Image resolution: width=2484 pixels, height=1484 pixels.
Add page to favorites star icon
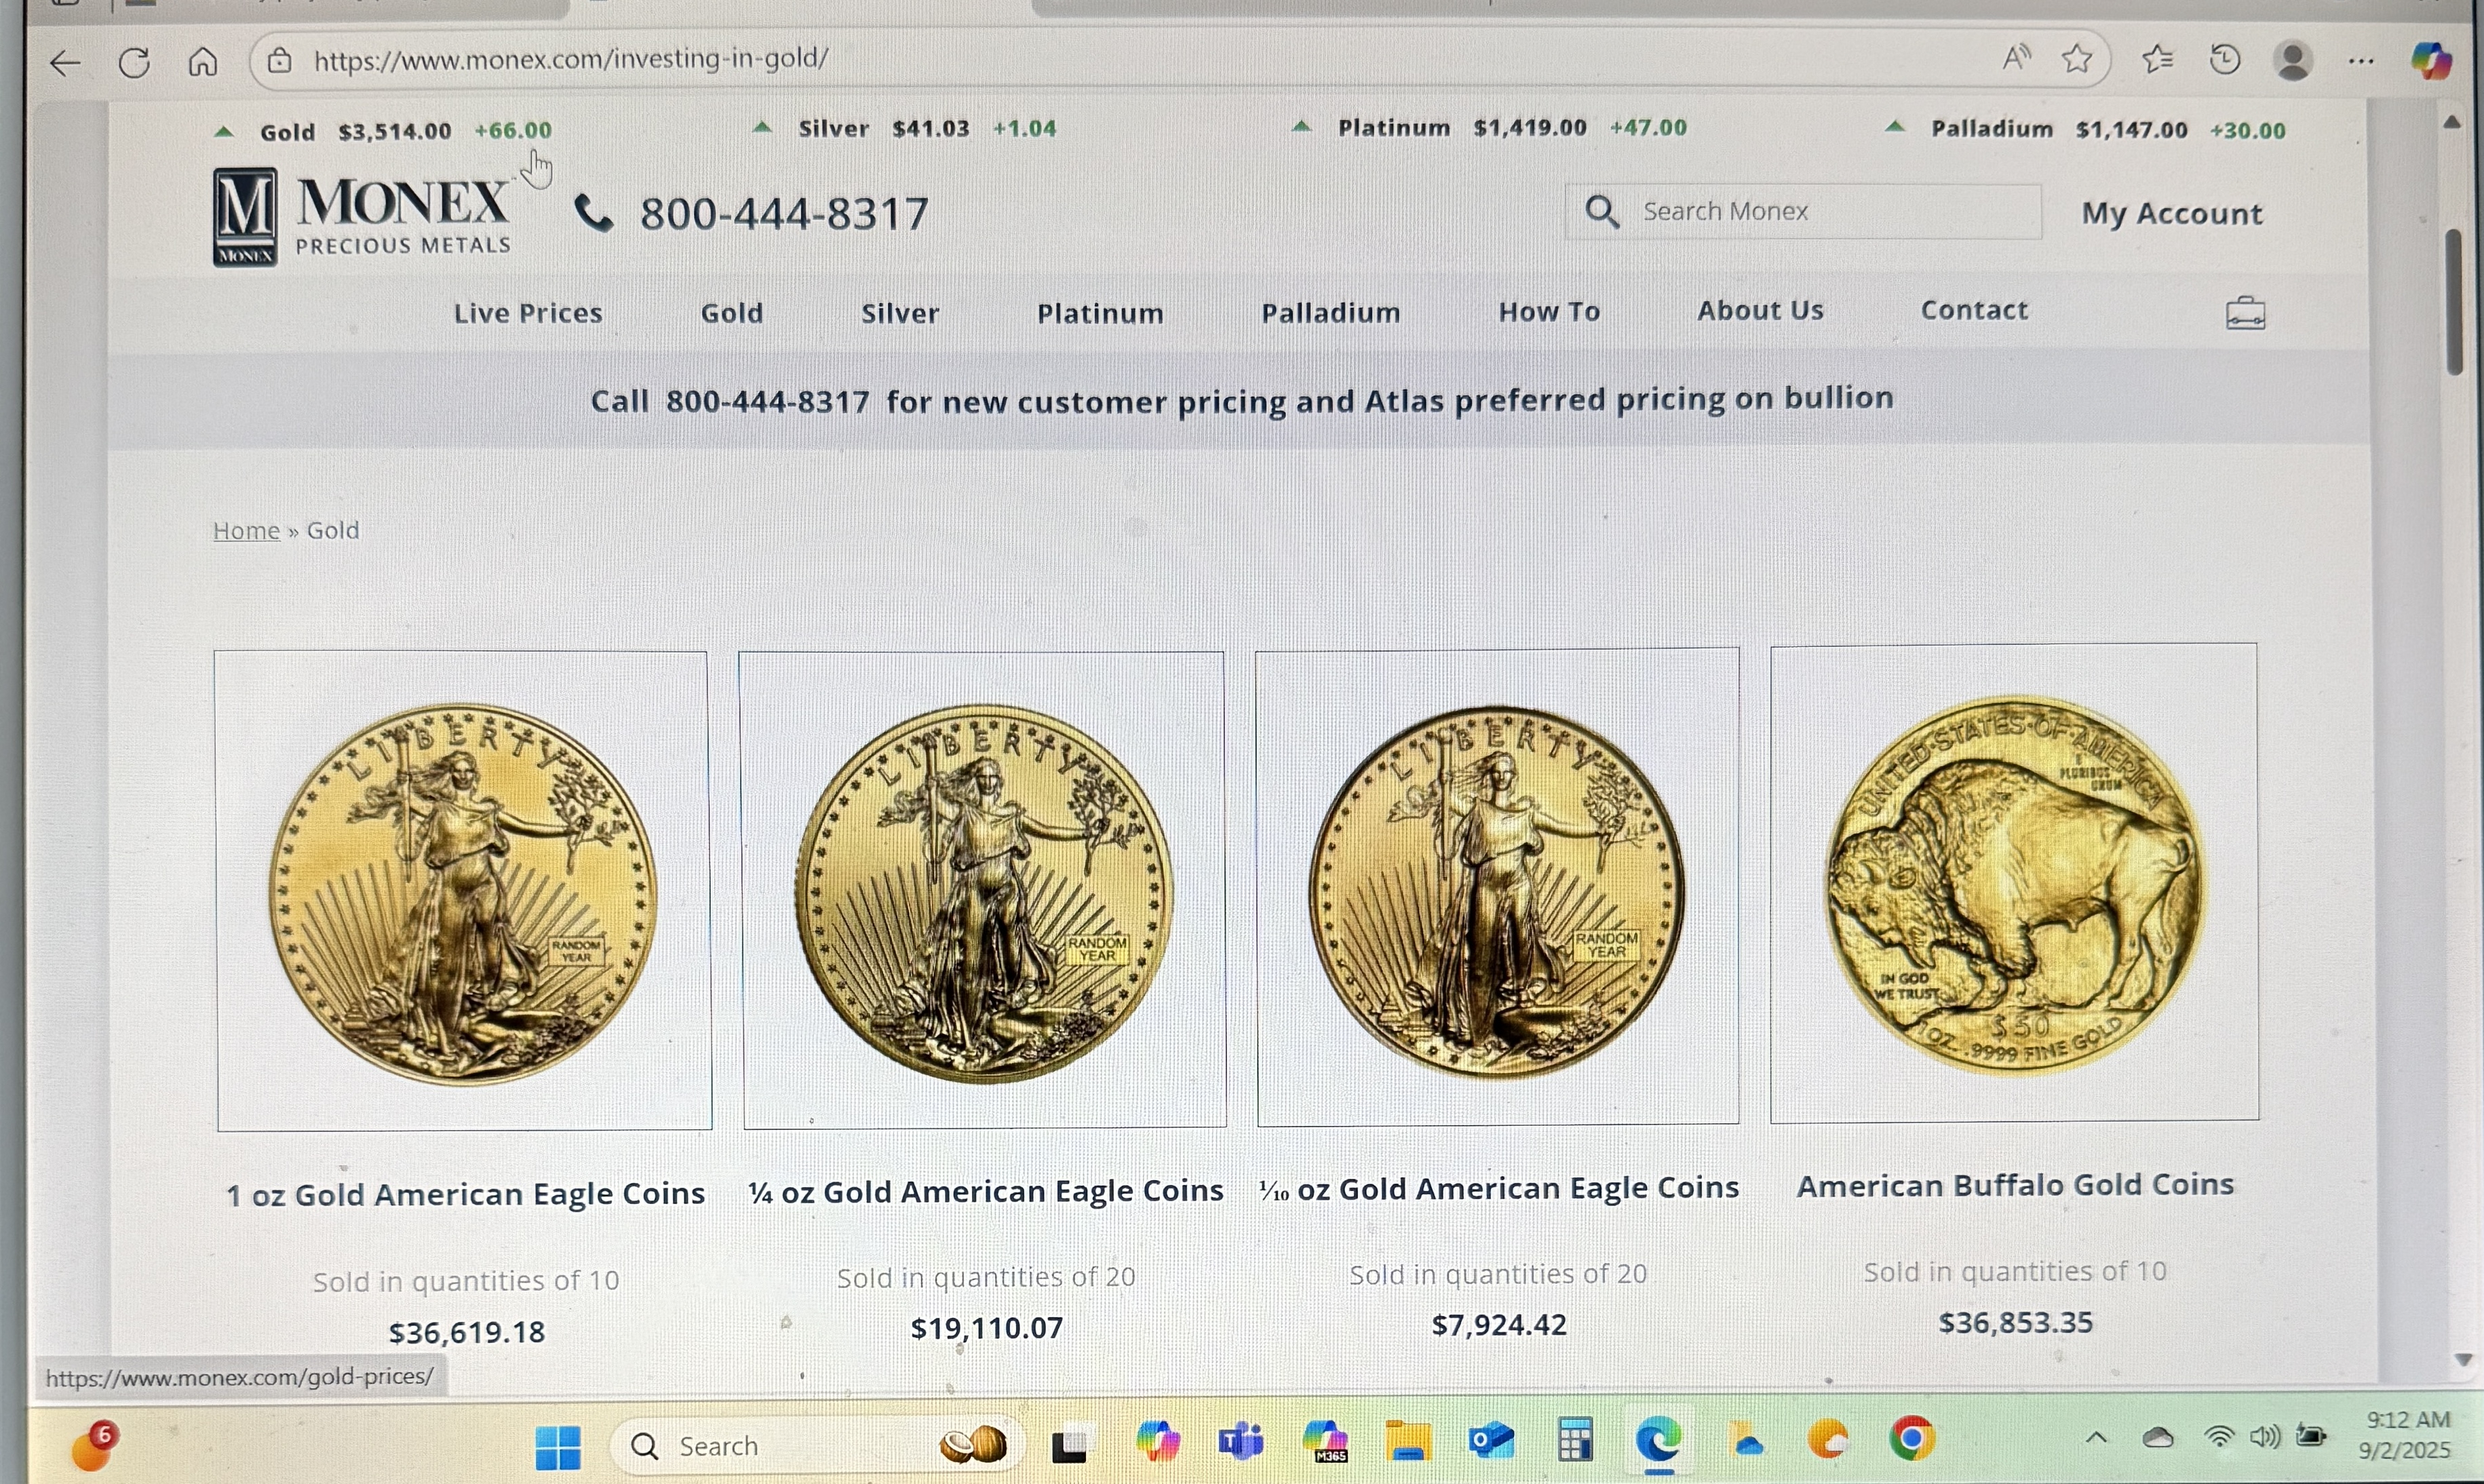[x=2077, y=59]
